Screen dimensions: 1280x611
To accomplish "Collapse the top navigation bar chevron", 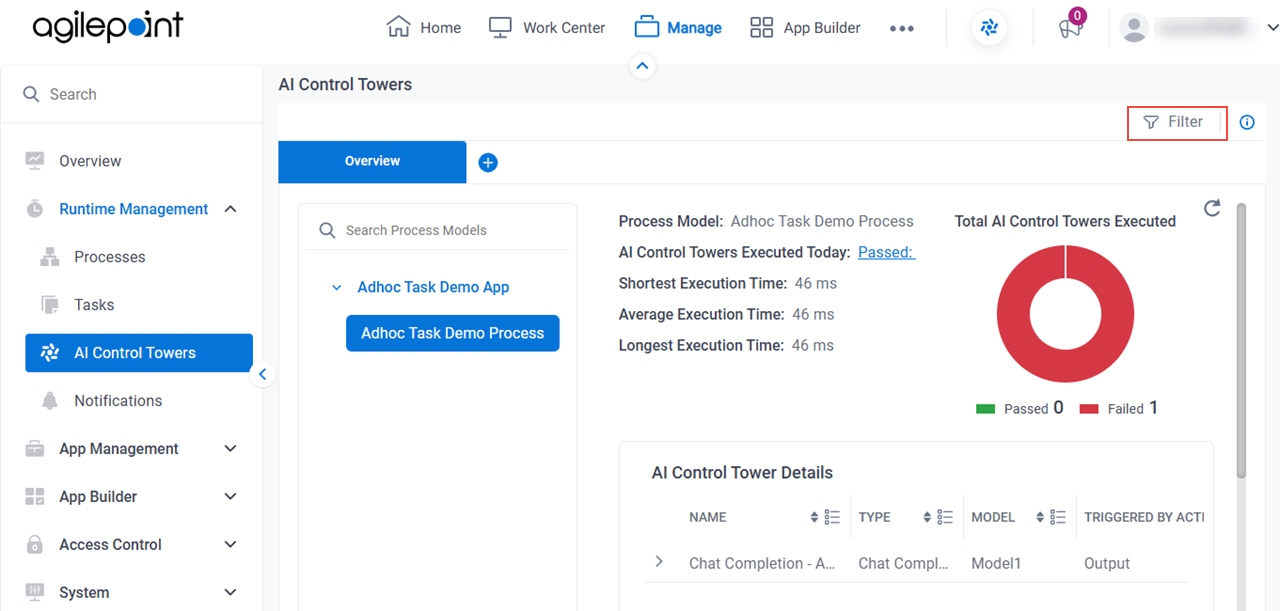I will click(642, 66).
